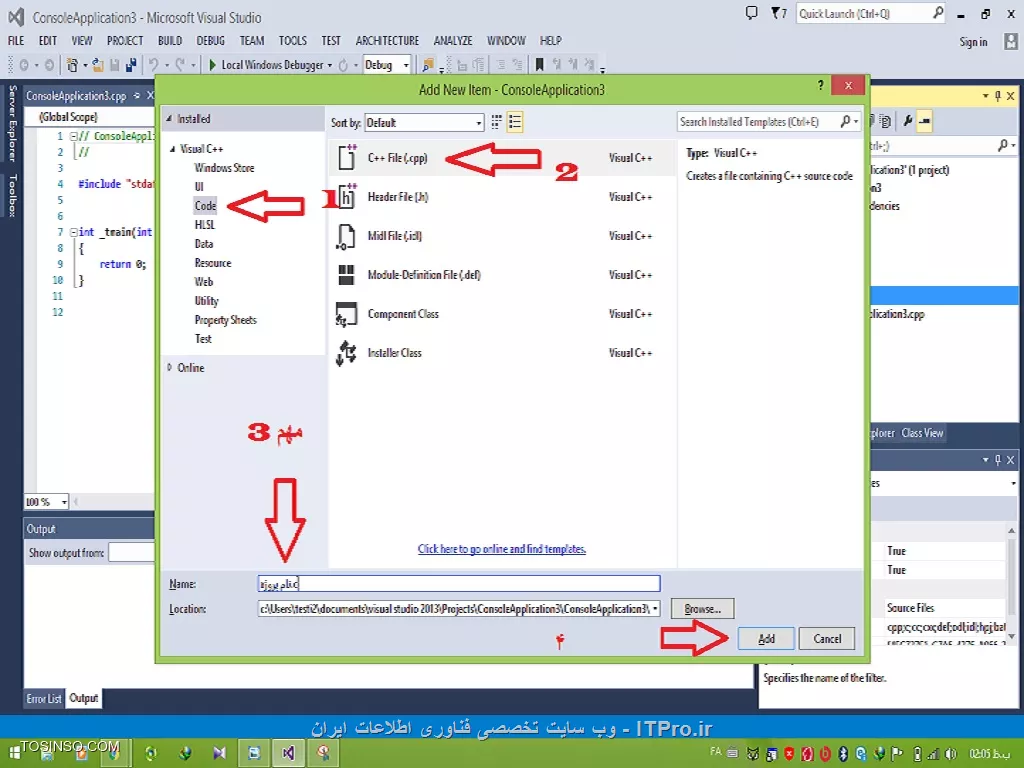Click the Bluetooth tray icon
Image resolution: width=1024 pixels, height=768 pixels.
843,754
